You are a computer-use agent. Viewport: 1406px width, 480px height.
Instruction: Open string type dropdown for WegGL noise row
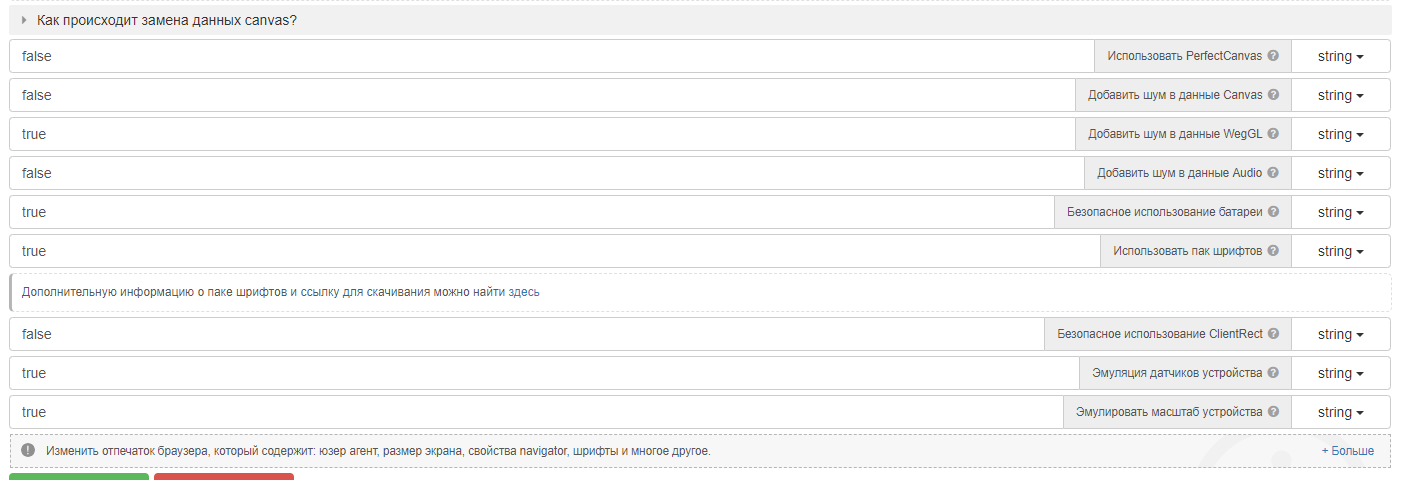tap(1340, 134)
